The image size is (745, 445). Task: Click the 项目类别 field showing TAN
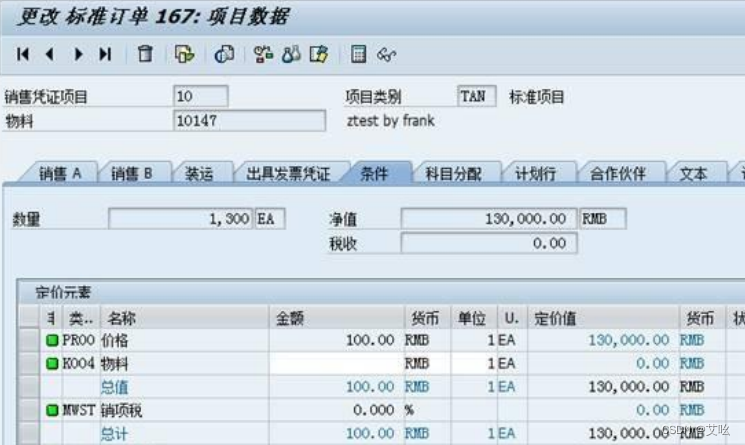477,96
